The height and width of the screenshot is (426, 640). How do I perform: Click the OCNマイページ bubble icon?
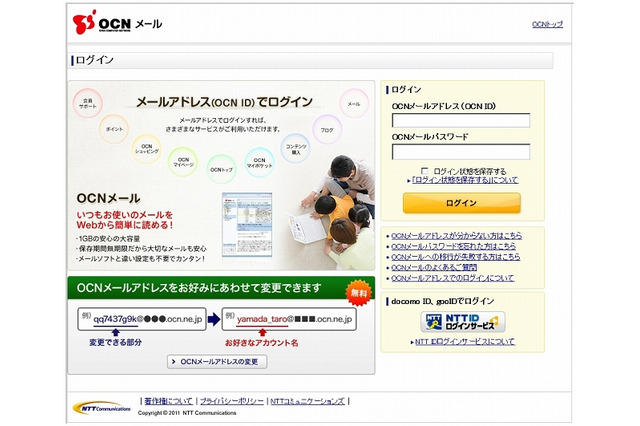click(x=183, y=162)
